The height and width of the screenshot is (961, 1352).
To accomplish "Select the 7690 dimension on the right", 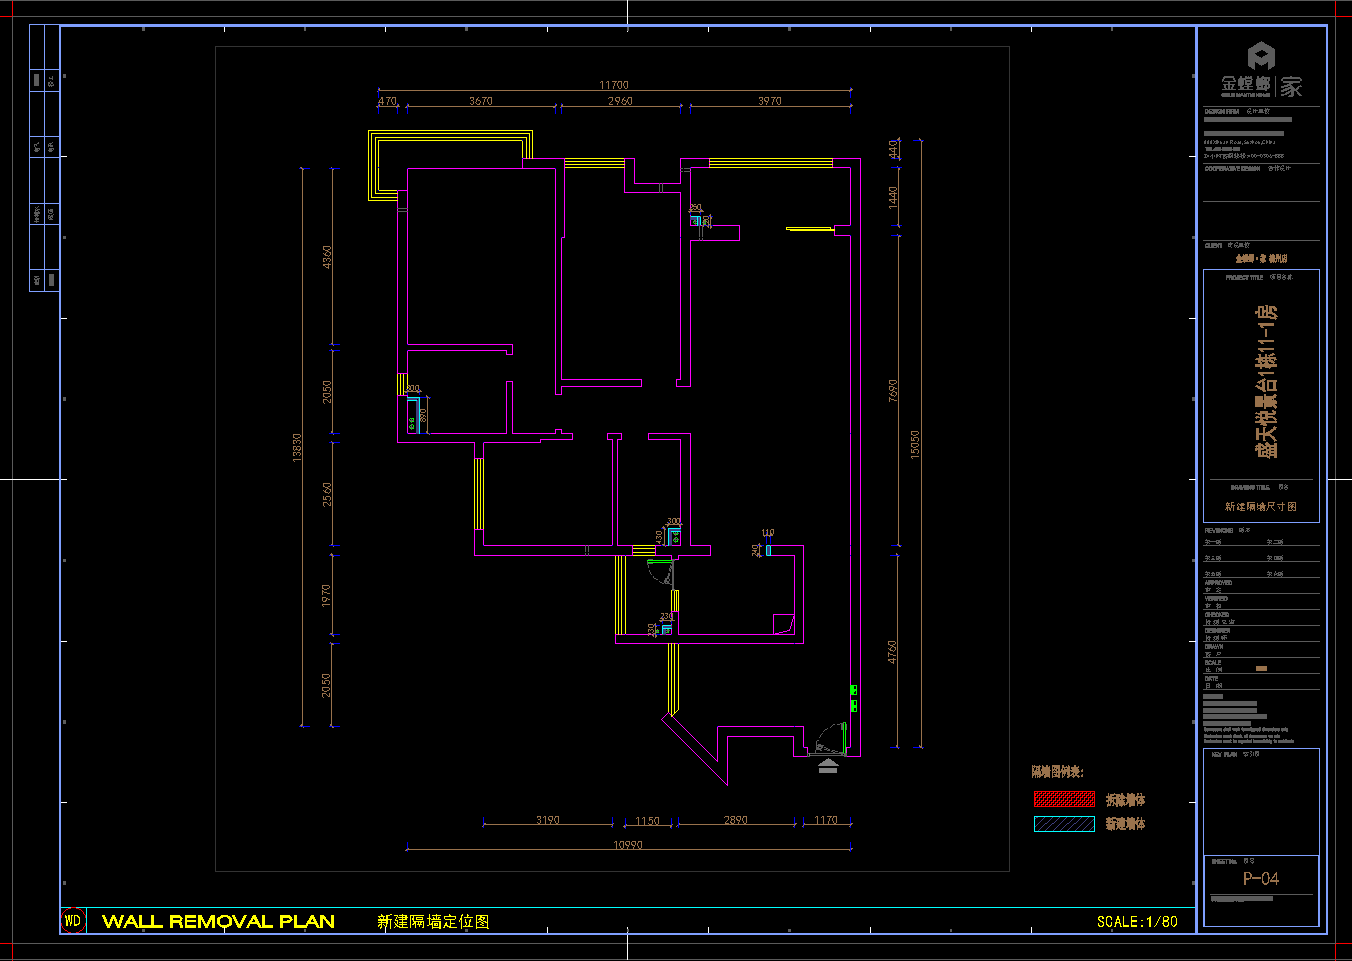I will tap(893, 391).
